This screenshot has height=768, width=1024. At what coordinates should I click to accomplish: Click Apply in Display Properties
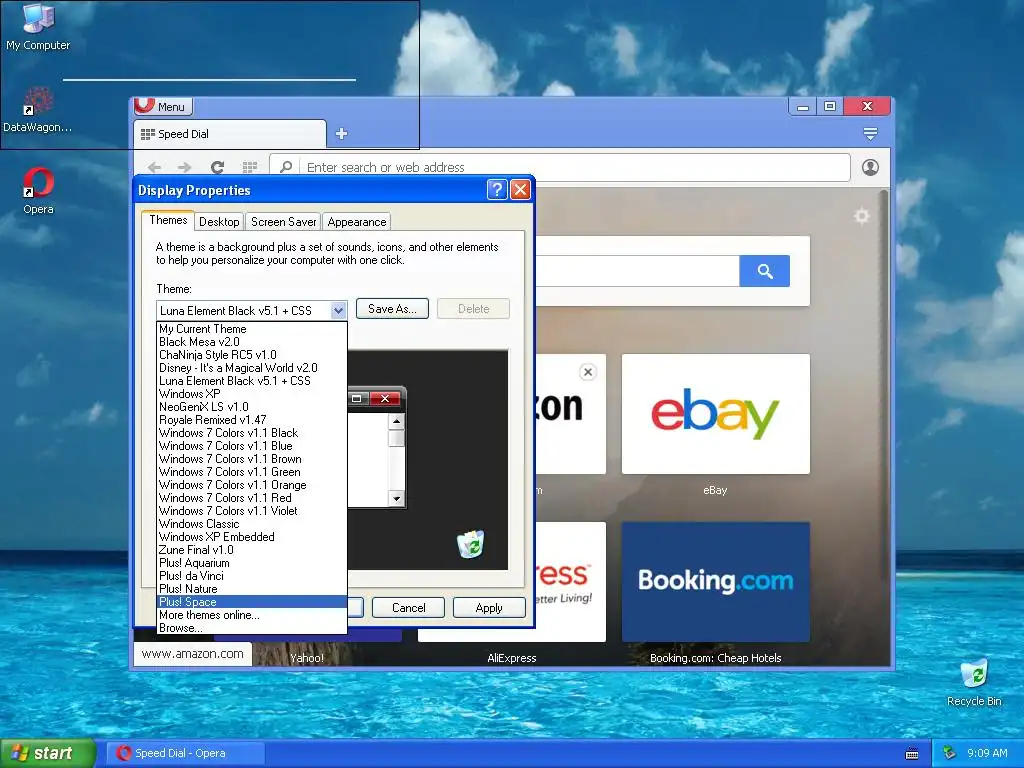(489, 608)
